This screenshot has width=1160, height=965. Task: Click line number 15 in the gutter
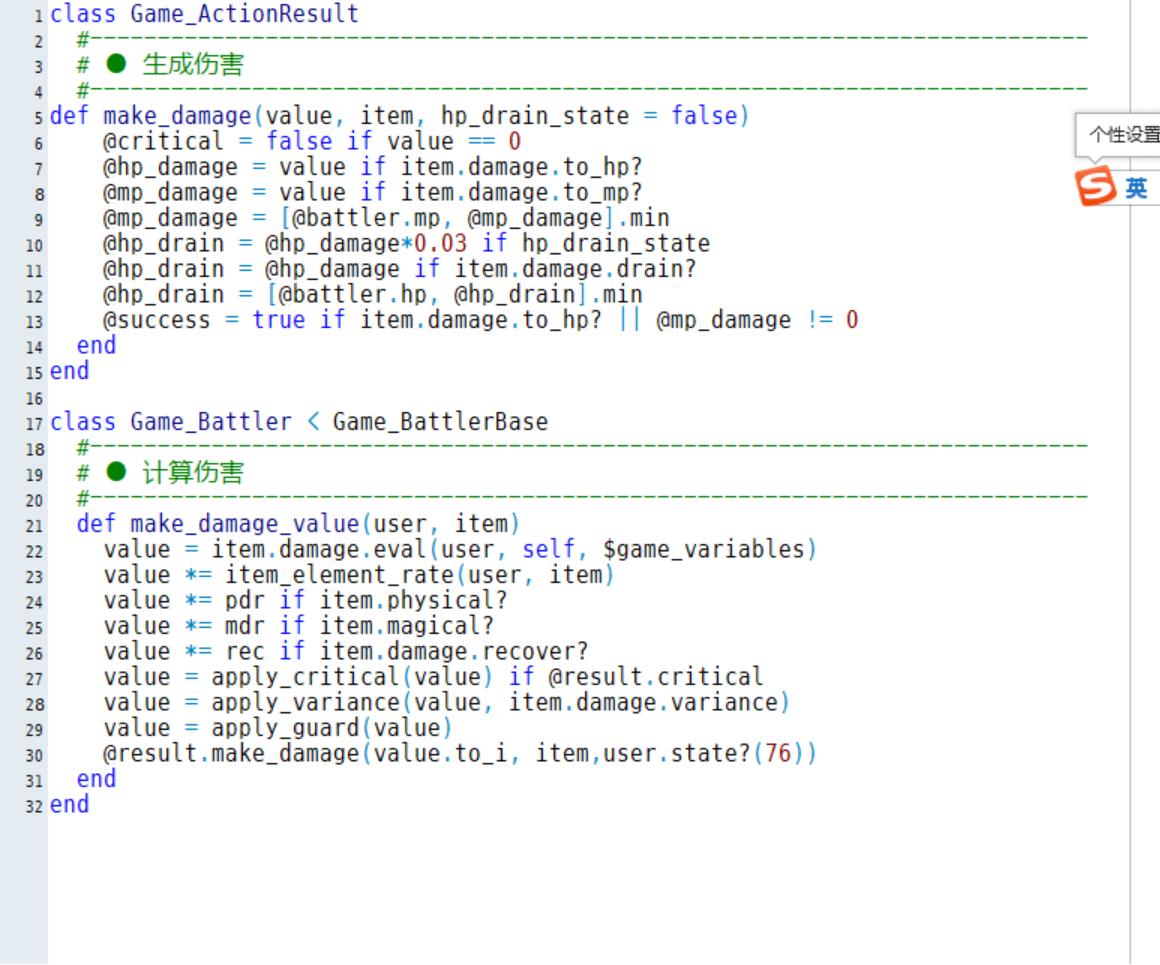click(x=35, y=373)
